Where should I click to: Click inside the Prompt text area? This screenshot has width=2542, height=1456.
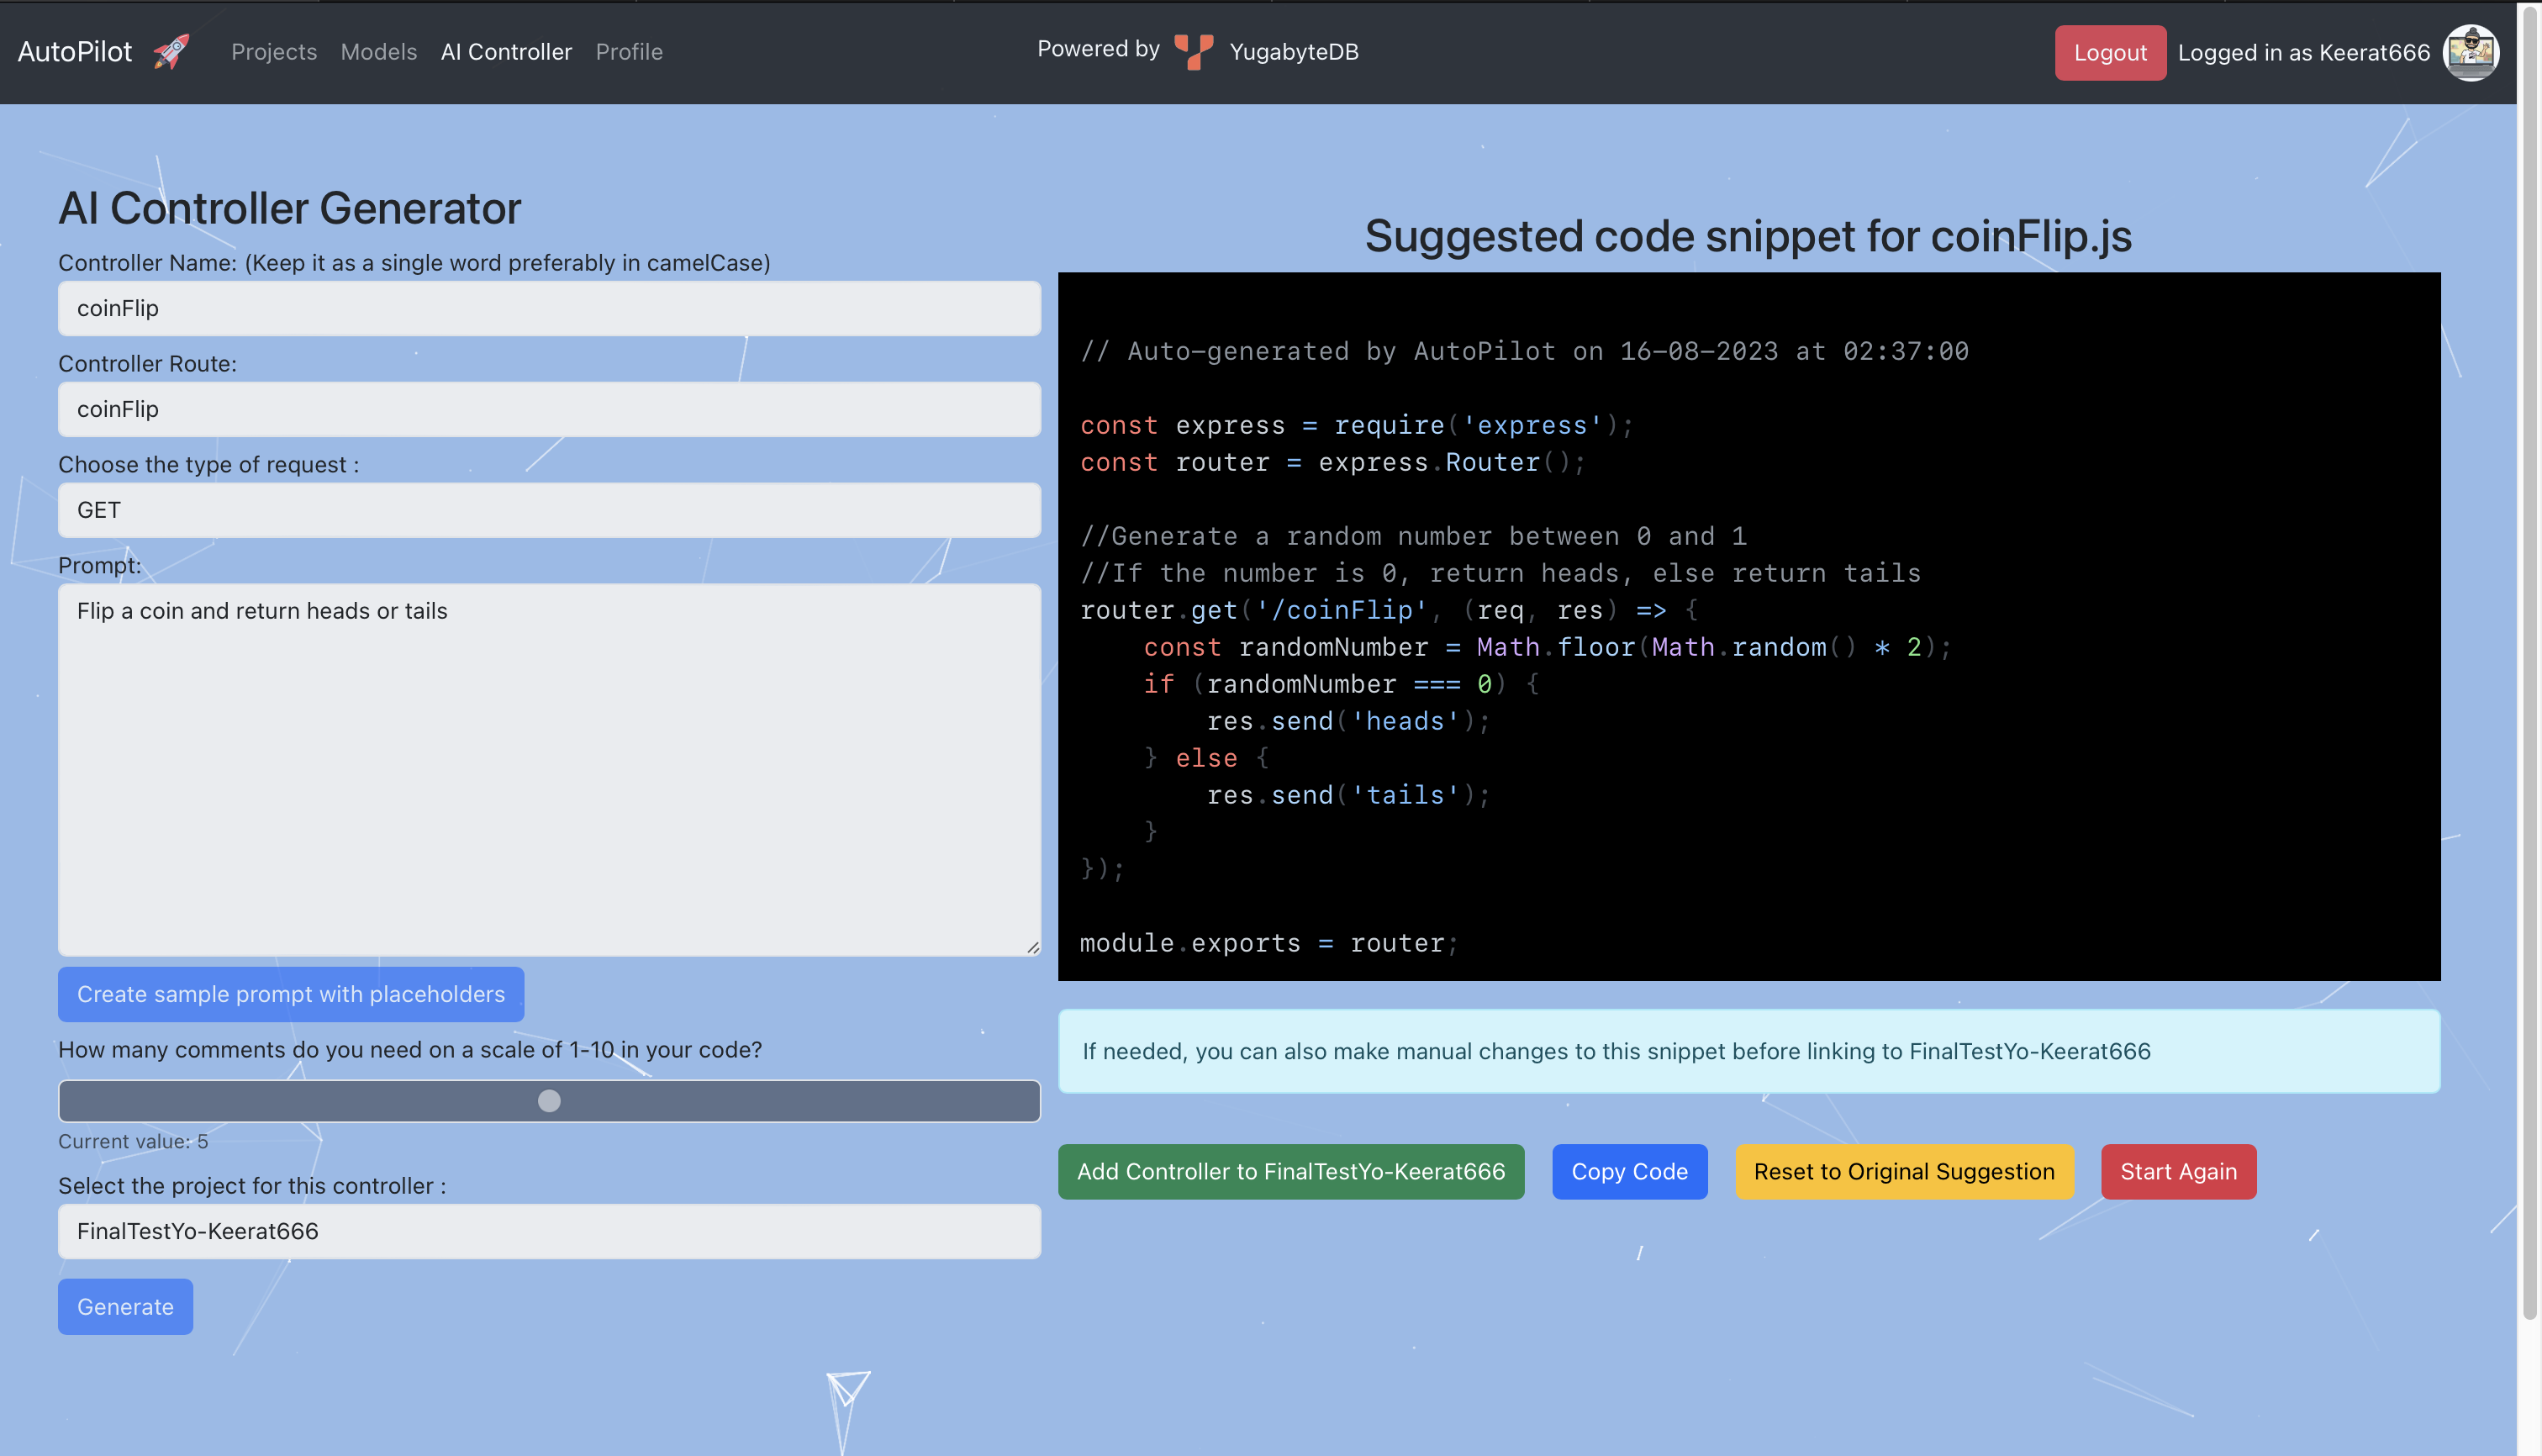coord(548,770)
